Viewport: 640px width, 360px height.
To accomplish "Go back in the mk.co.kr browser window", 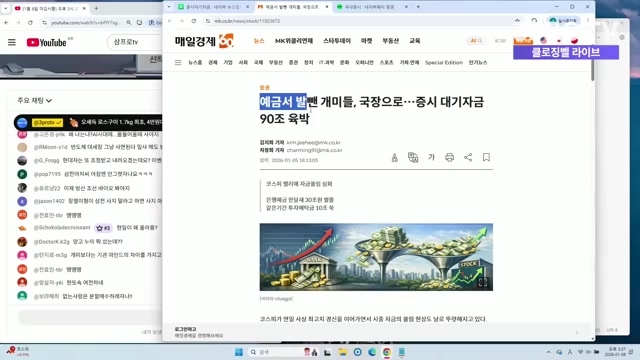I will (170, 21).
